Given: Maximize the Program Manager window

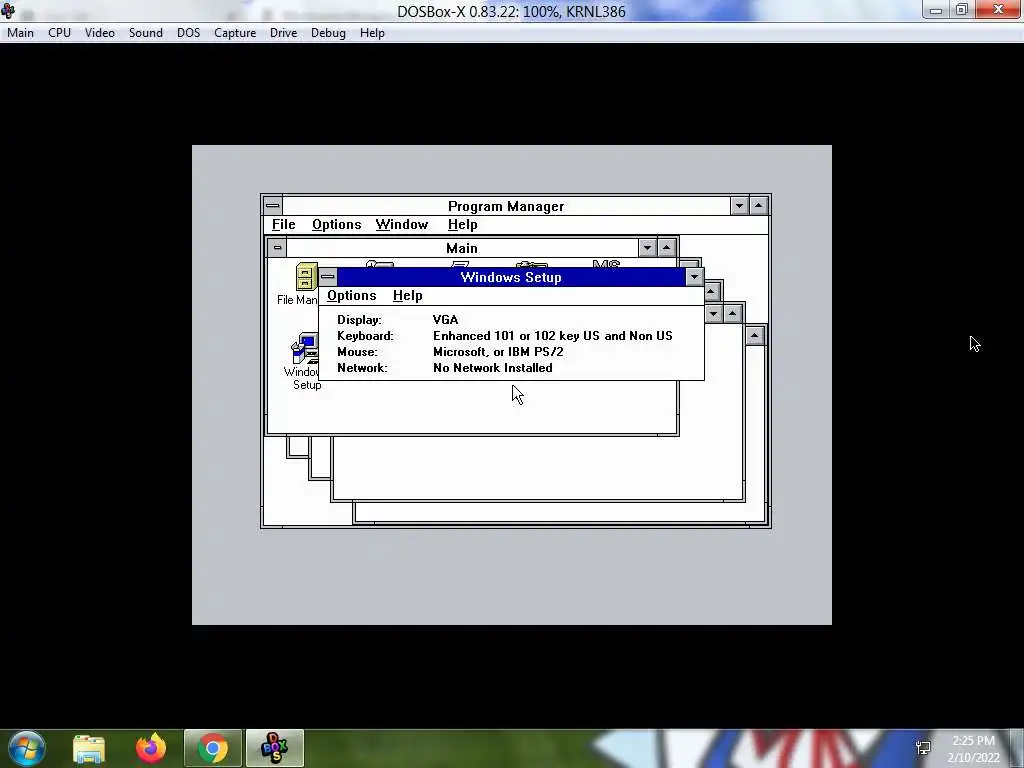Looking at the screenshot, I should [x=758, y=206].
